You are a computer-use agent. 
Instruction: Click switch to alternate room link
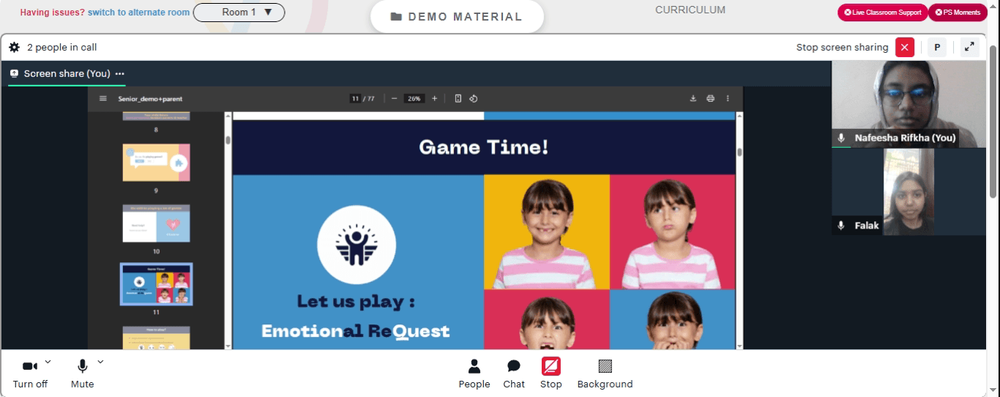click(138, 12)
